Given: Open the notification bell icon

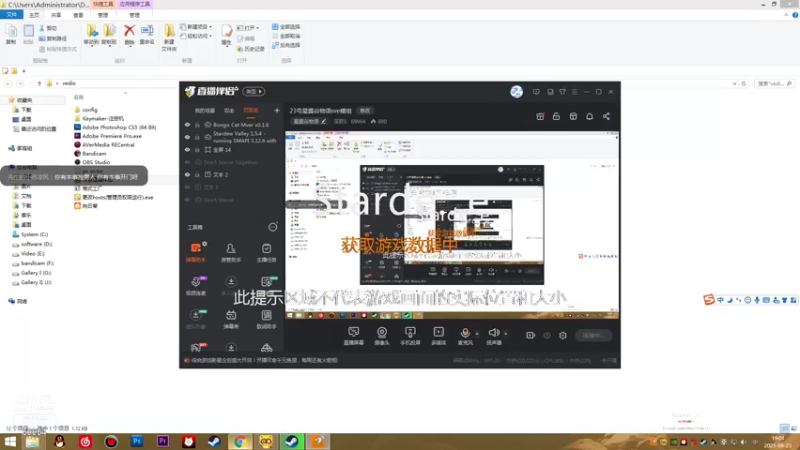Looking at the screenshot, I should [589, 116].
